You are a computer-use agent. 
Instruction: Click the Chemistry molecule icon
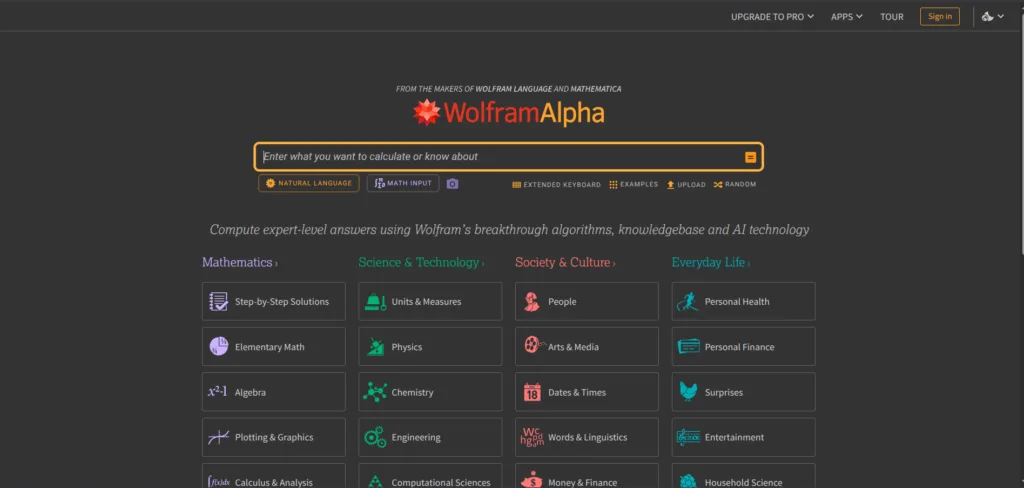(375, 392)
